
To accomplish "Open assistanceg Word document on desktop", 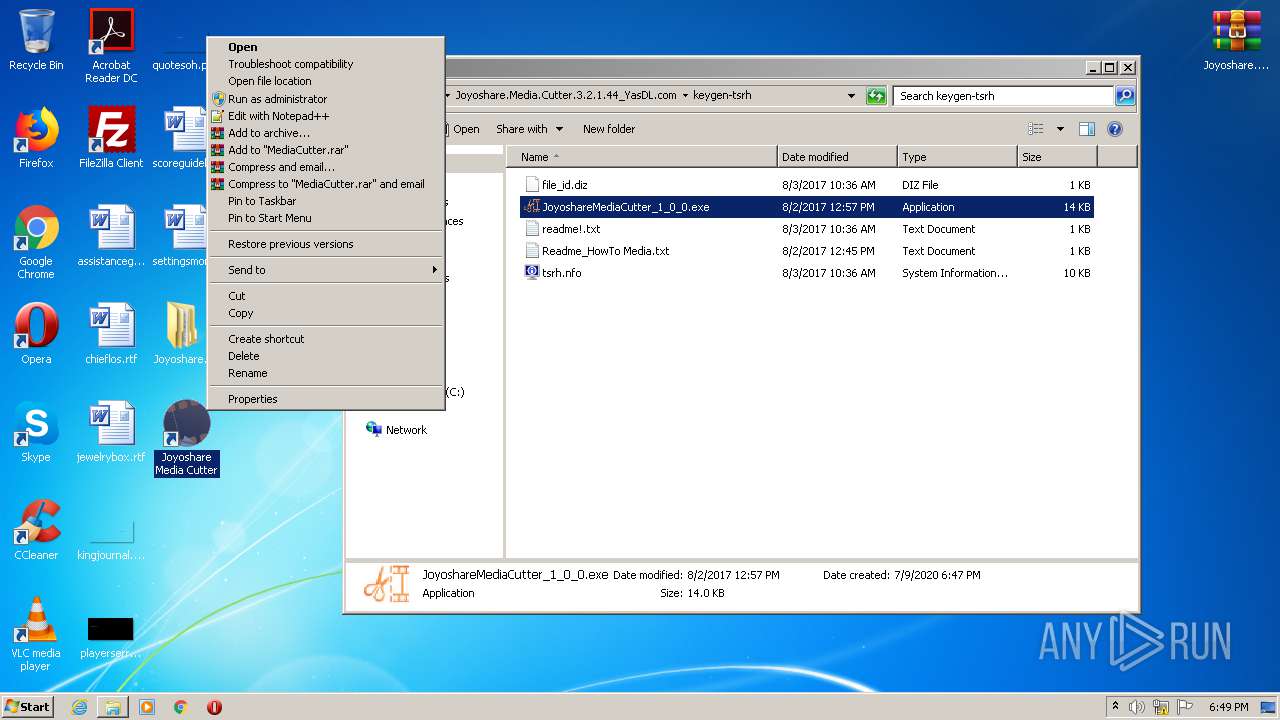I will 111,236.
